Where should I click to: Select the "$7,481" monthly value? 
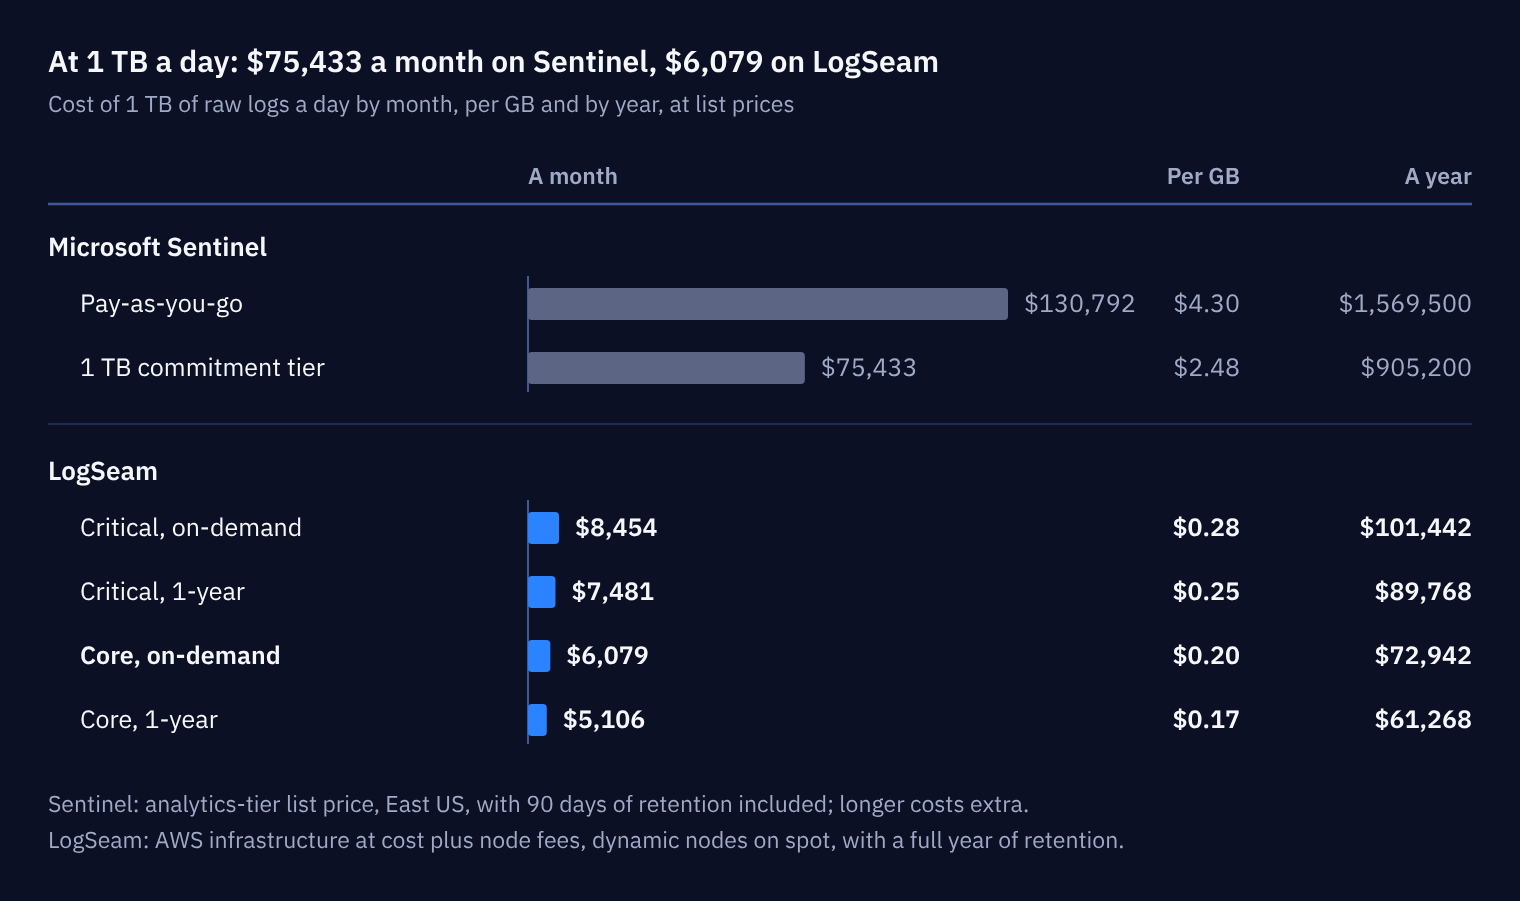click(x=613, y=592)
